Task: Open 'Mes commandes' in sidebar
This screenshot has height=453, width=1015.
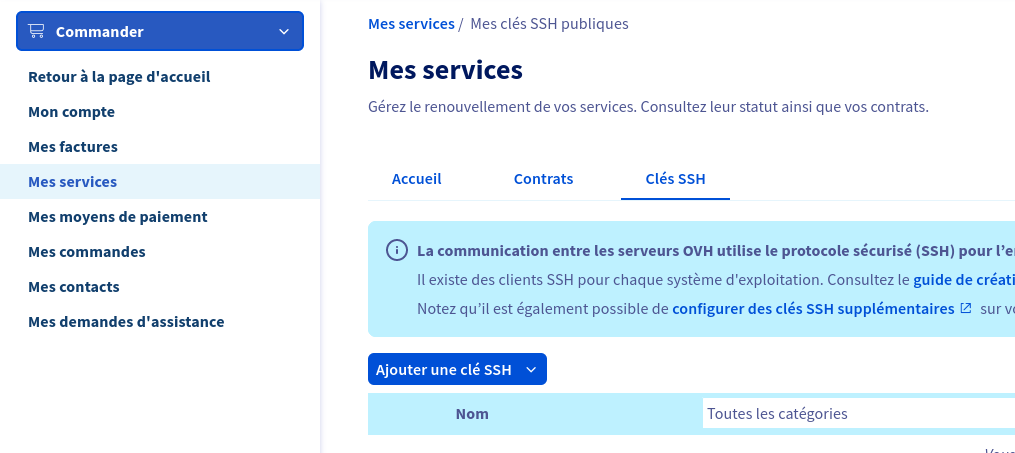Action: pos(87,252)
